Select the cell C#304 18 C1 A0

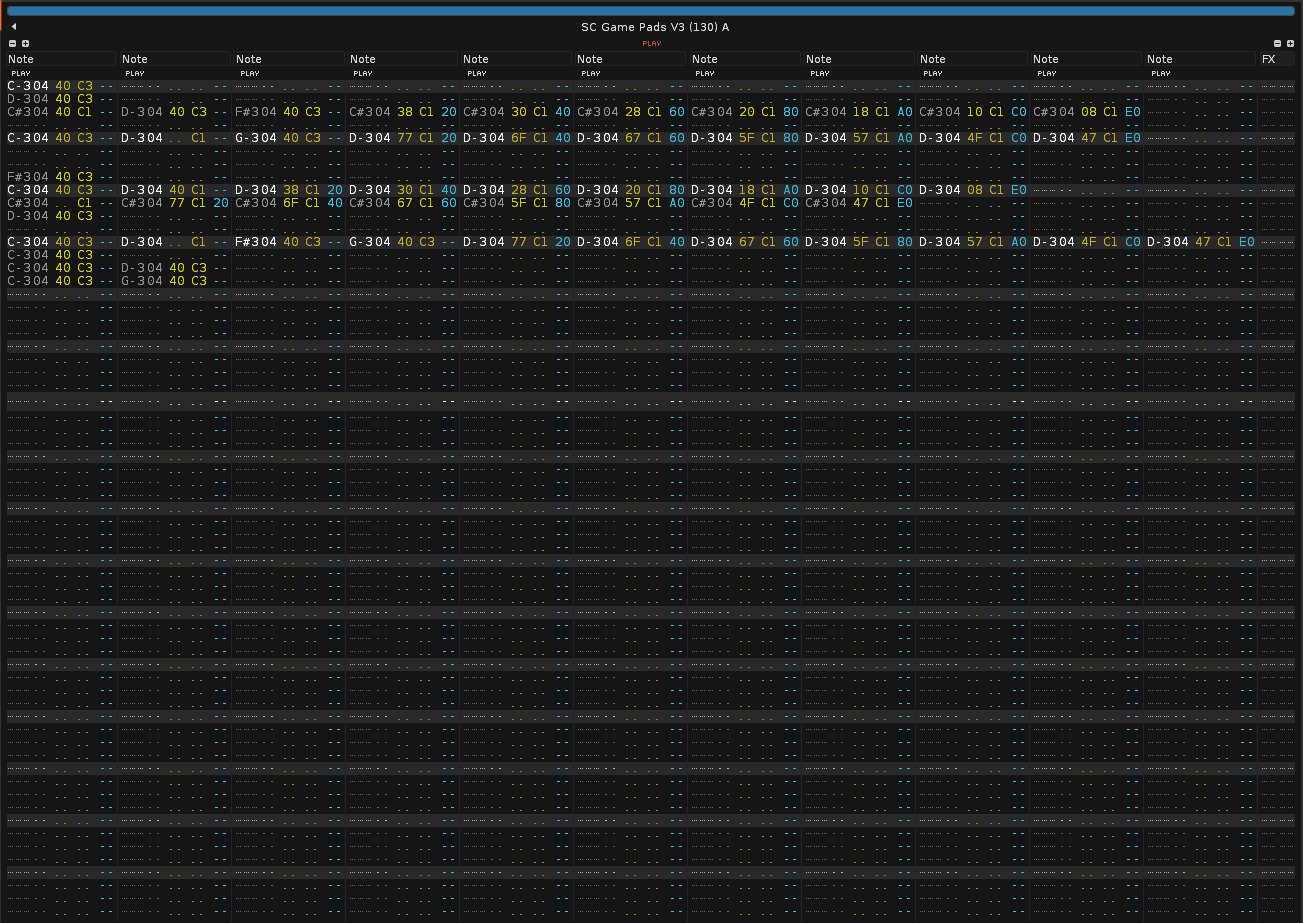859,112
